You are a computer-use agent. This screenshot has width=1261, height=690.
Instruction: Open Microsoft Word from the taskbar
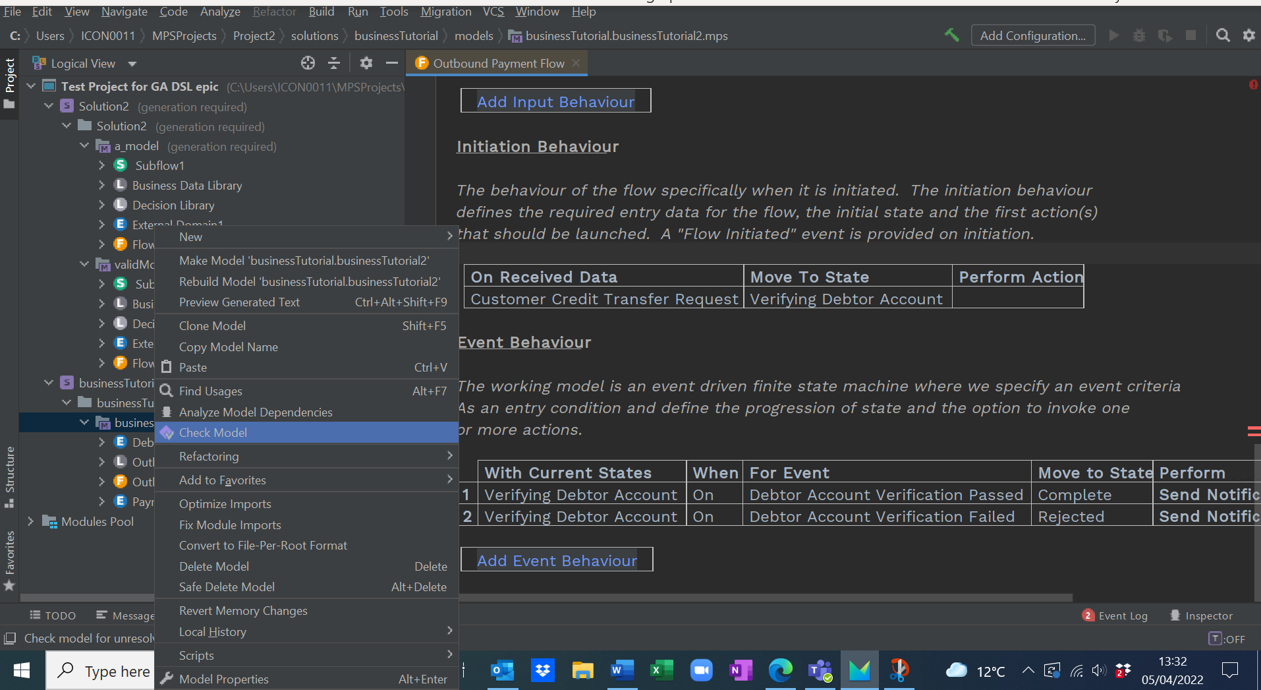pyautogui.click(x=621, y=670)
